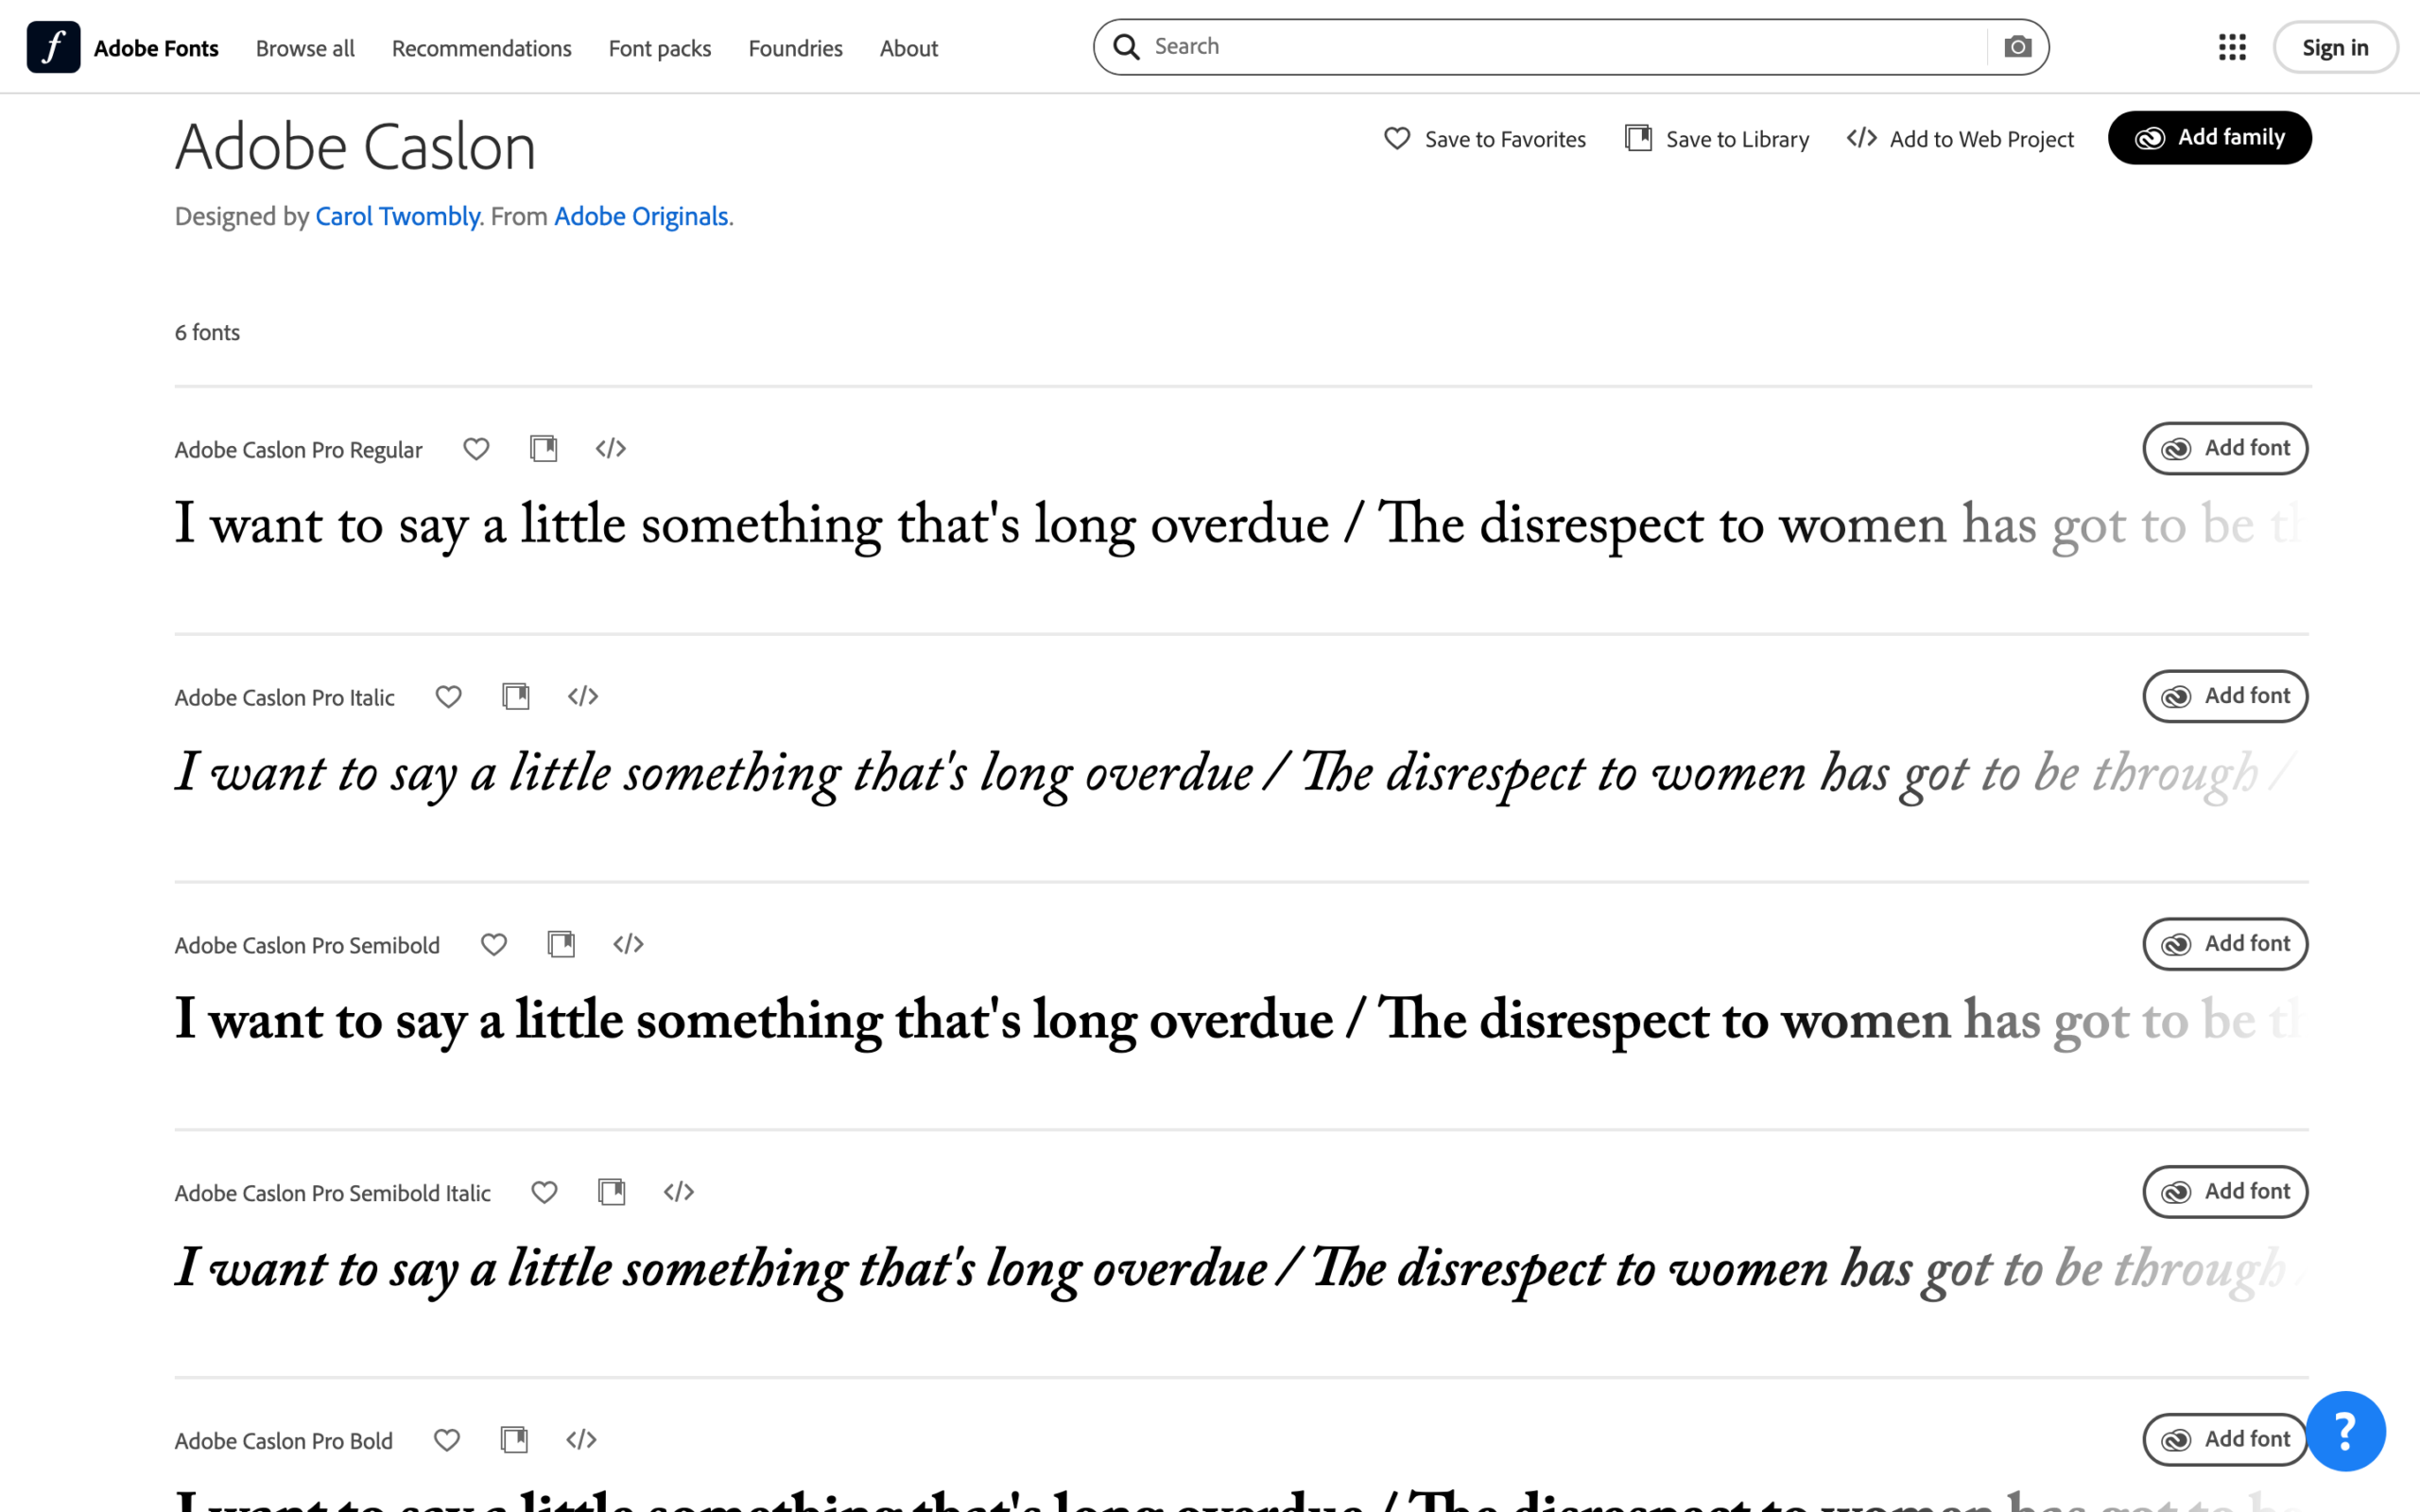2420x1512 pixels.
Task: Add Caslon Pro Regular to web project icon
Action: coord(611,448)
